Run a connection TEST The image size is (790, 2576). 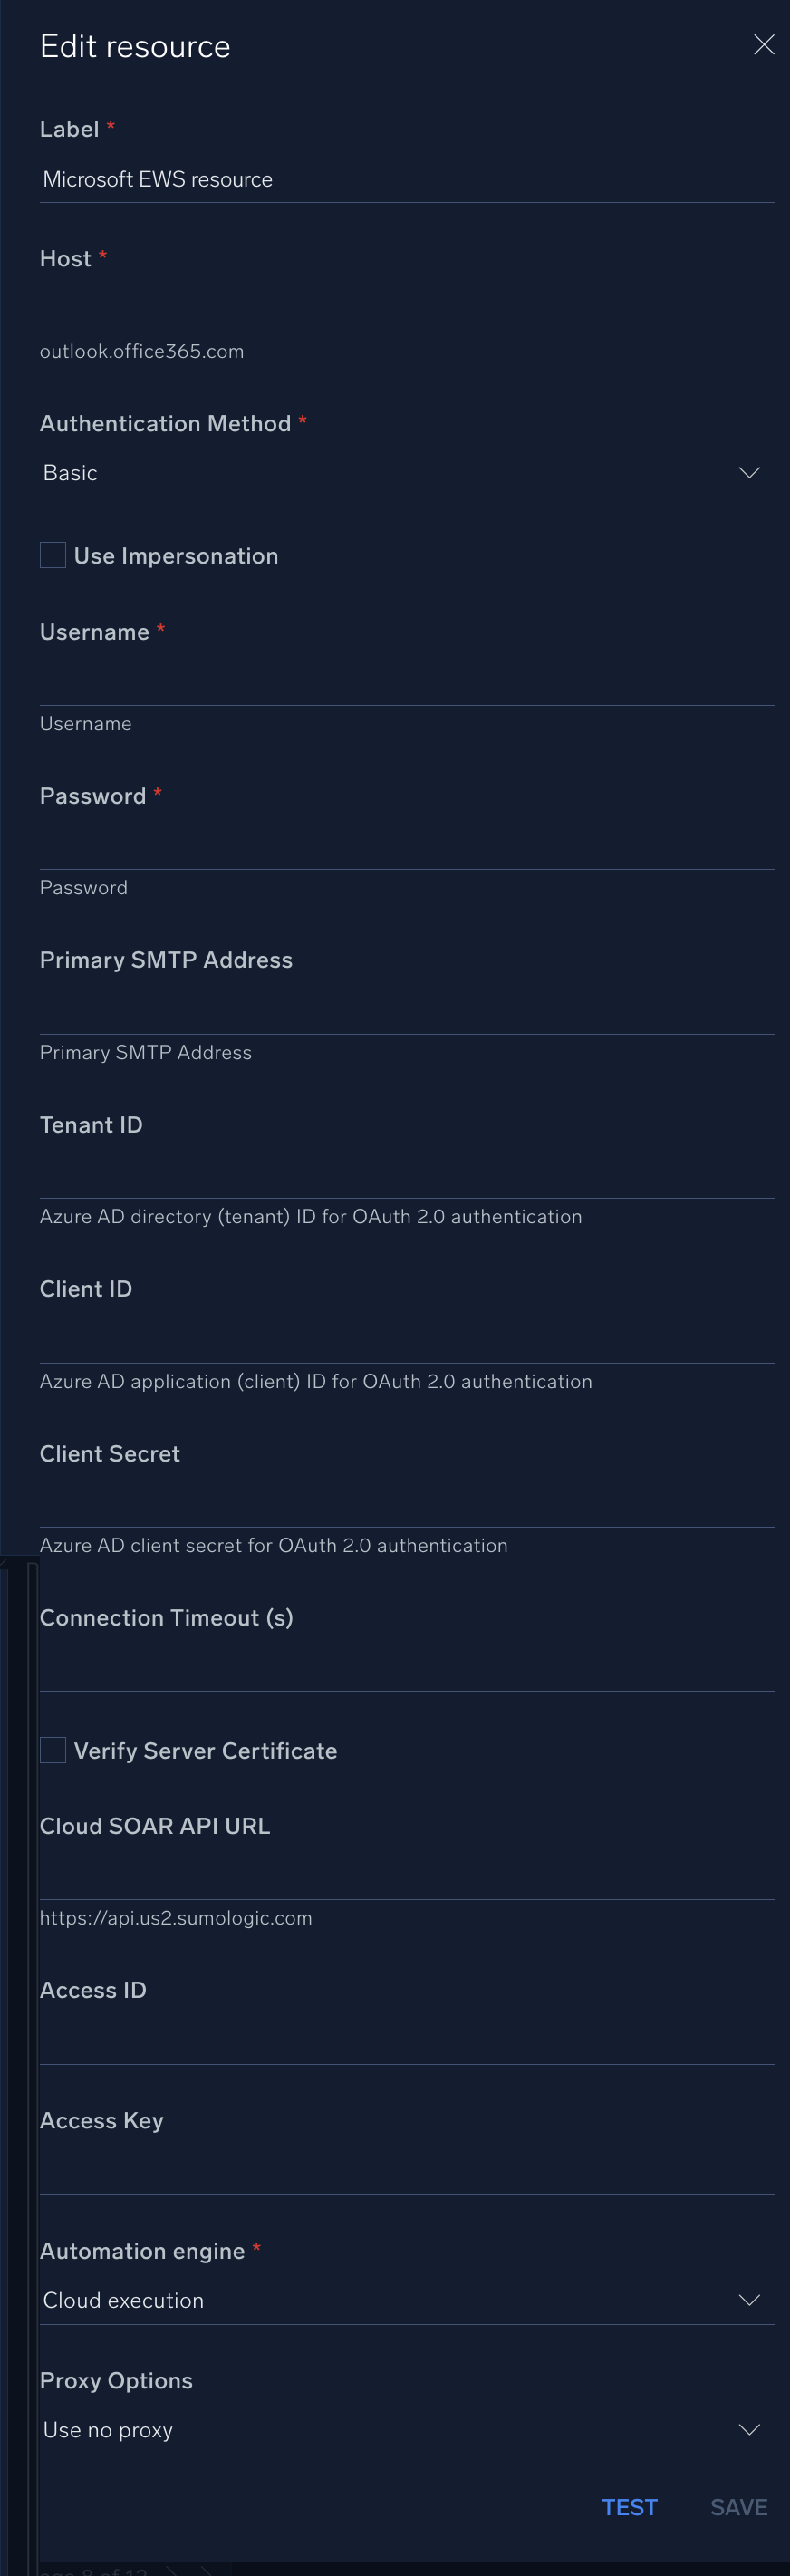point(629,2506)
